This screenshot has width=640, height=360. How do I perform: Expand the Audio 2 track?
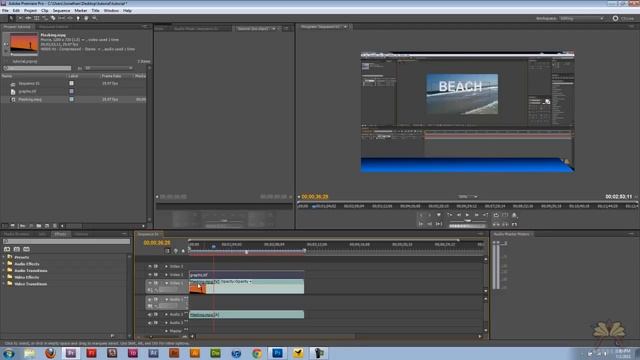click(x=166, y=314)
